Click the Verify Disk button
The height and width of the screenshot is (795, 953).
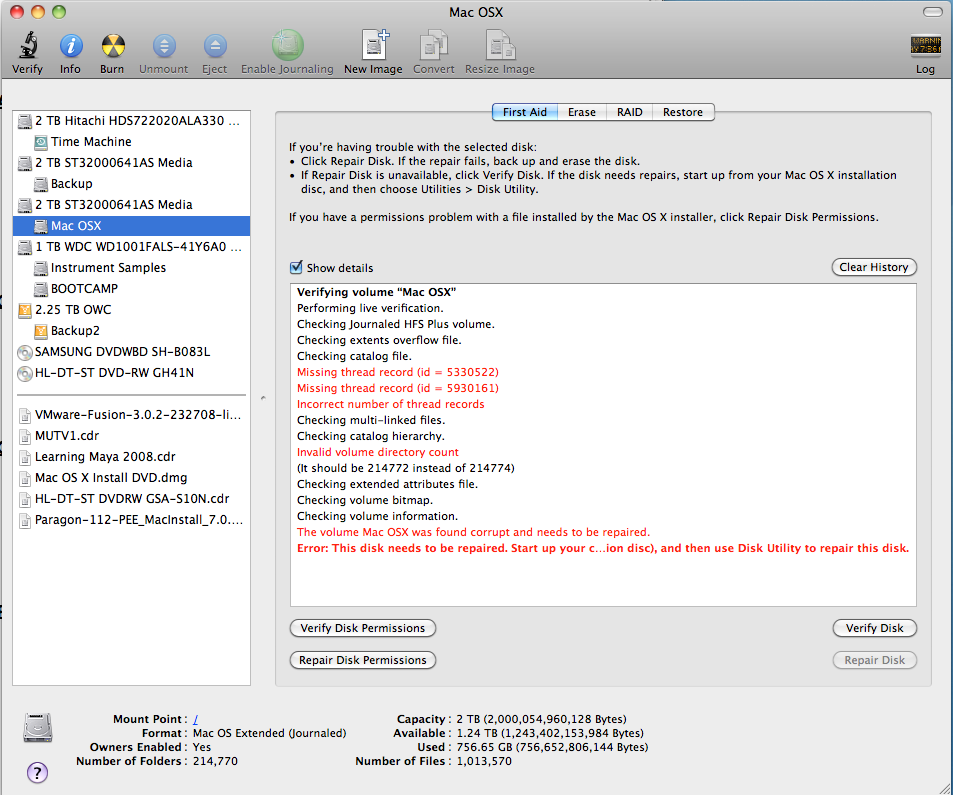(x=875, y=628)
